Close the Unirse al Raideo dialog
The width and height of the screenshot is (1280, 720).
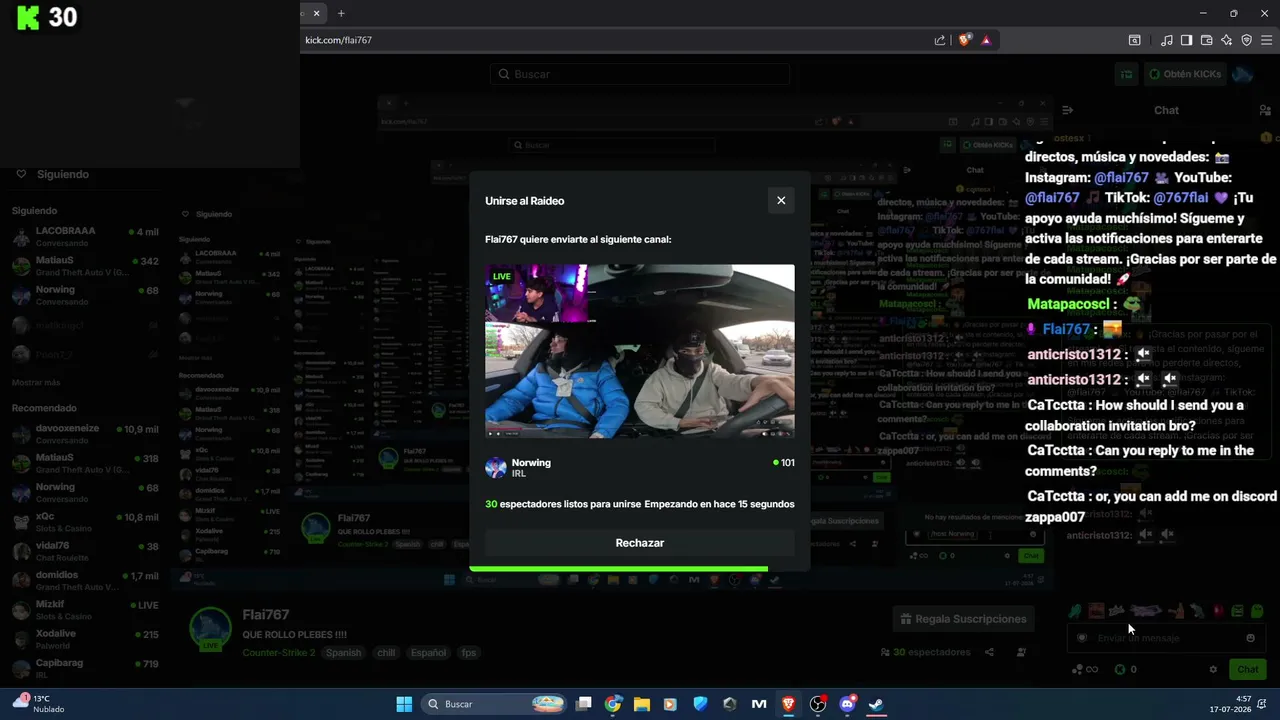click(x=781, y=201)
